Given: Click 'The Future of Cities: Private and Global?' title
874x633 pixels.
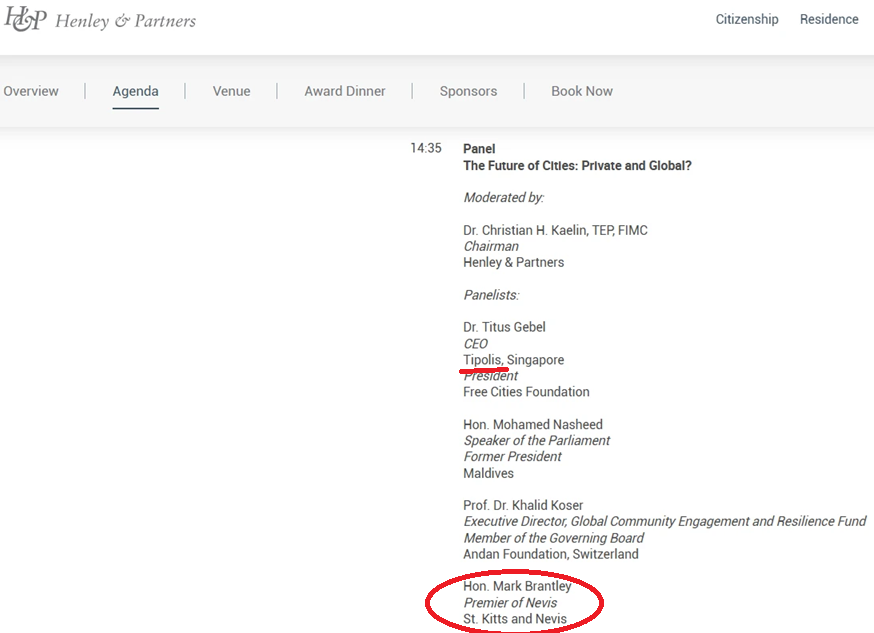Looking at the screenshot, I should click(x=577, y=165).
